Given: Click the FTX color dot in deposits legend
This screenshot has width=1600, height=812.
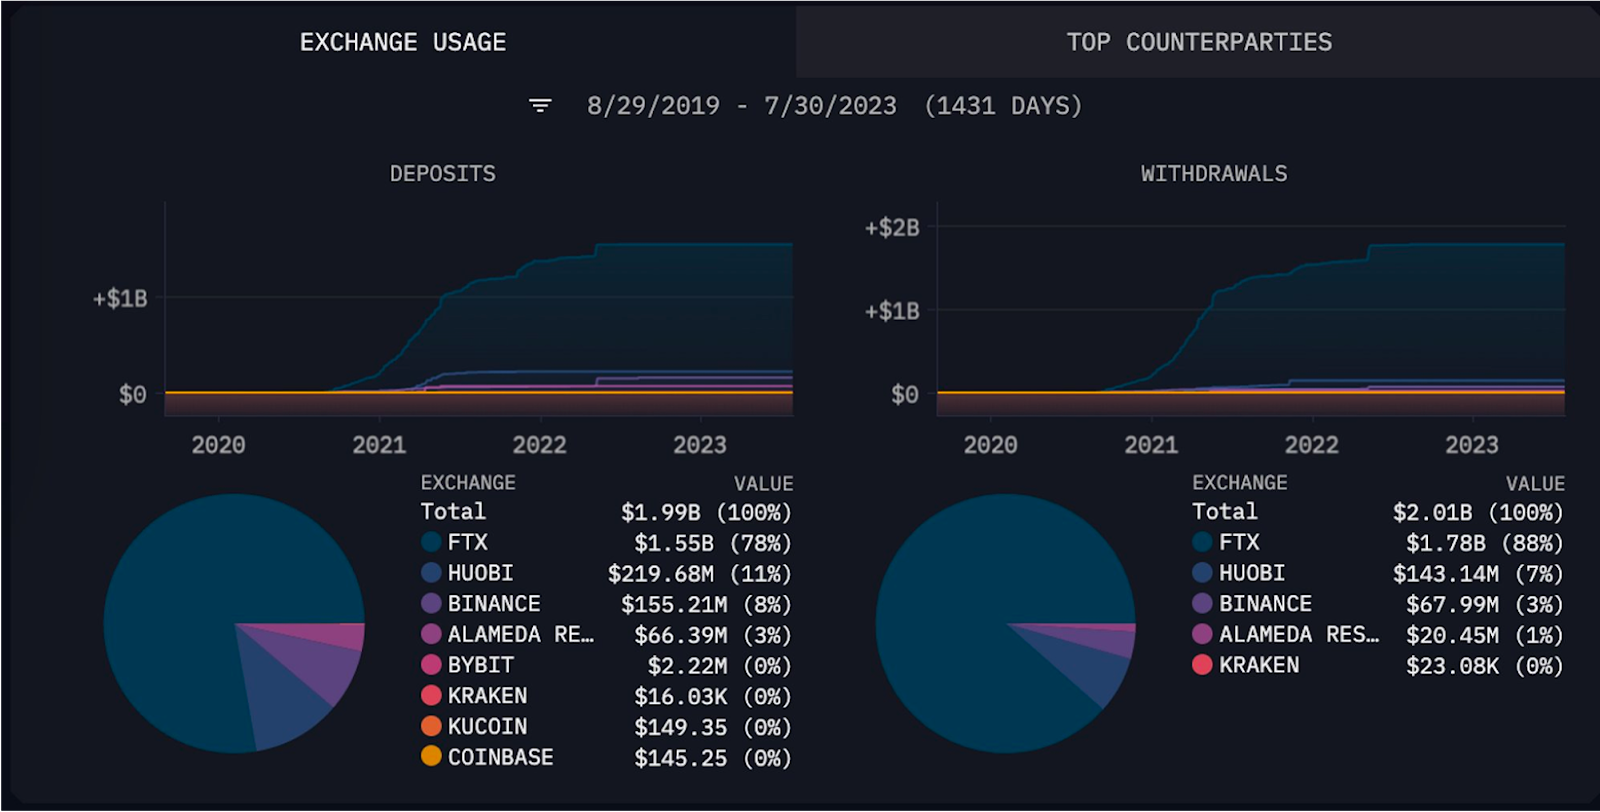Looking at the screenshot, I should click(x=431, y=542).
